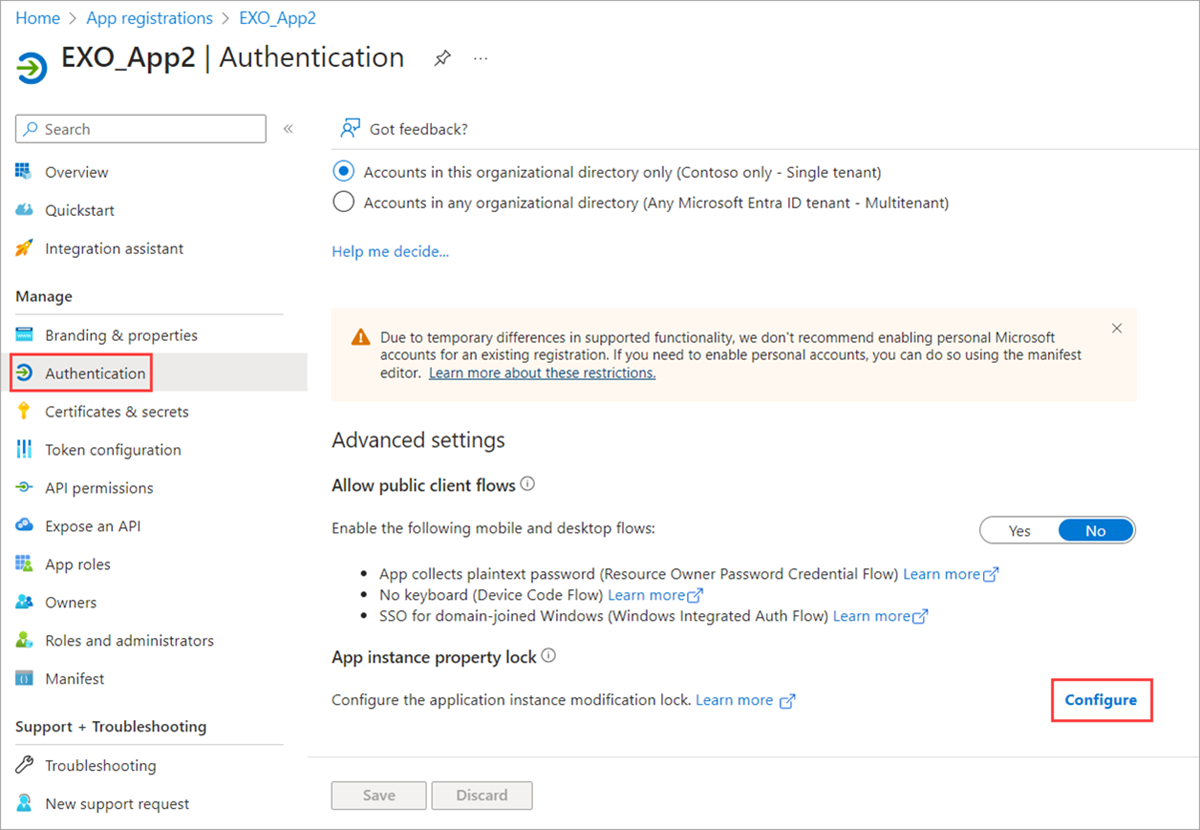The image size is (1200, 830).
Task: Click the Token configuration icon
Action: click(25, 450)
